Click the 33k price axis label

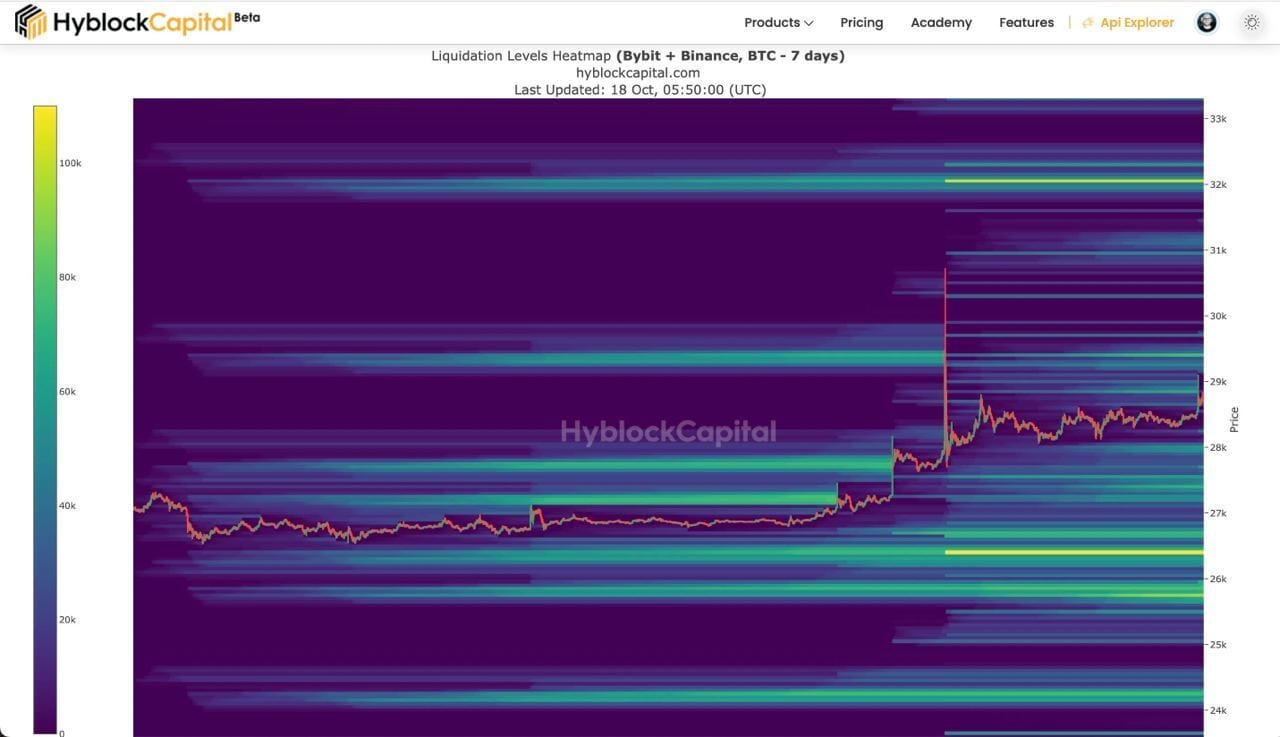tap(1218, 119)
